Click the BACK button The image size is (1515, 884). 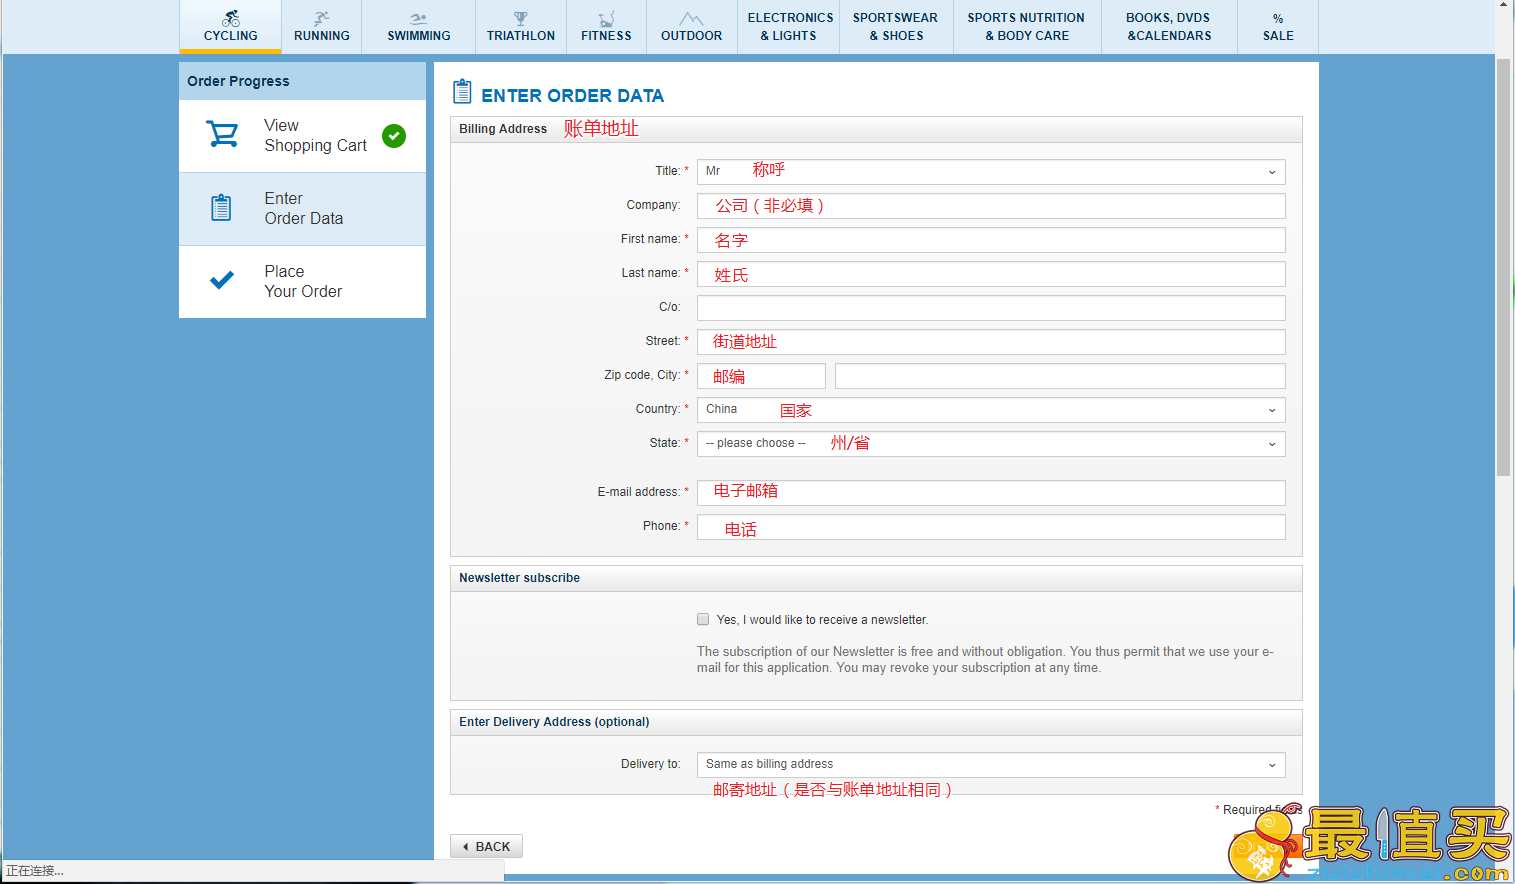point(486,846)
